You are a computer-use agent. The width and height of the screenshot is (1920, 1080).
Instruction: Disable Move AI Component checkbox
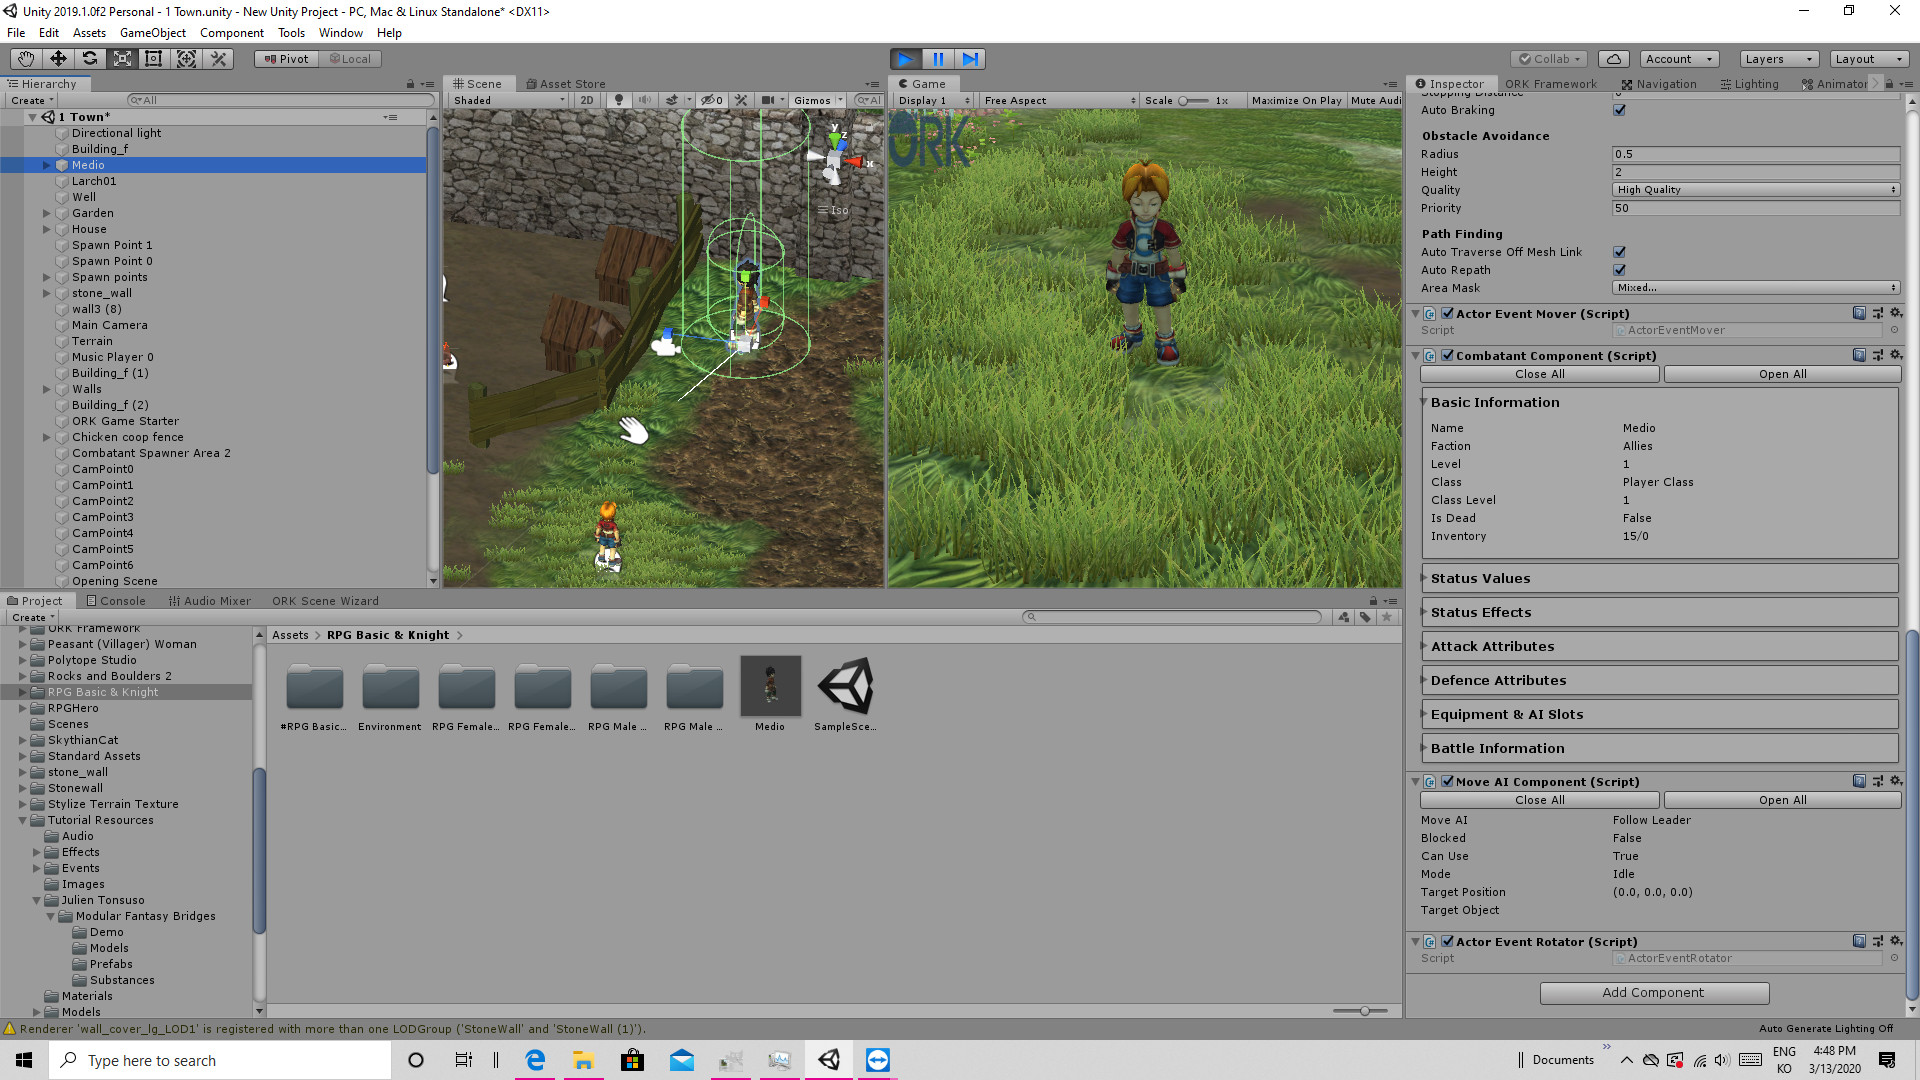click(x=1447, y=781)
